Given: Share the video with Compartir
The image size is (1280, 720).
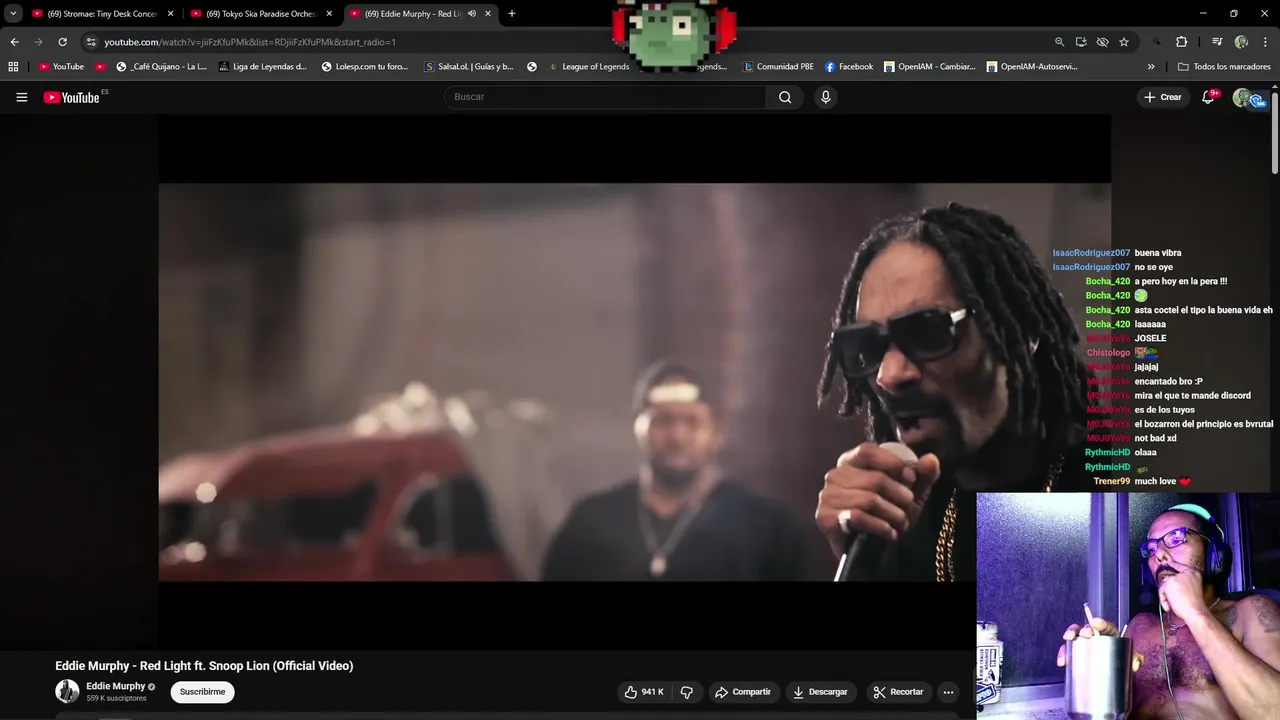Looking at the screenshot, I should pos(743,692).
